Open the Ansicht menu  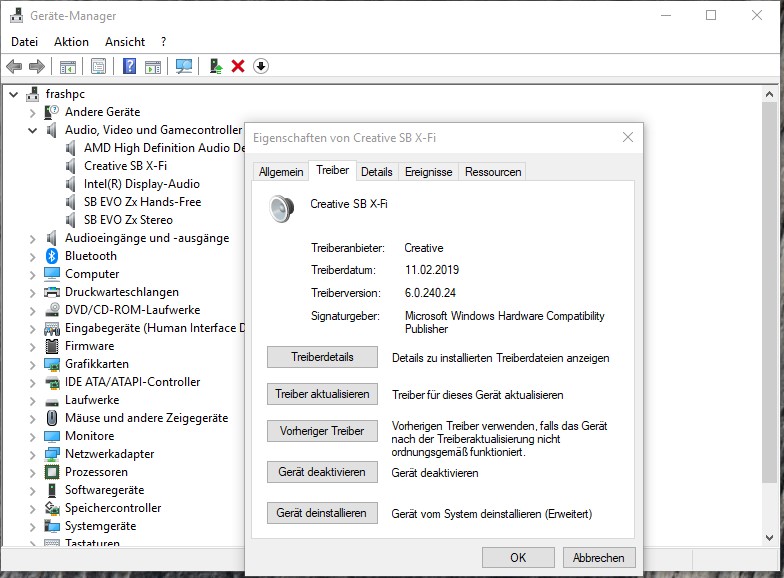[125, 42]
